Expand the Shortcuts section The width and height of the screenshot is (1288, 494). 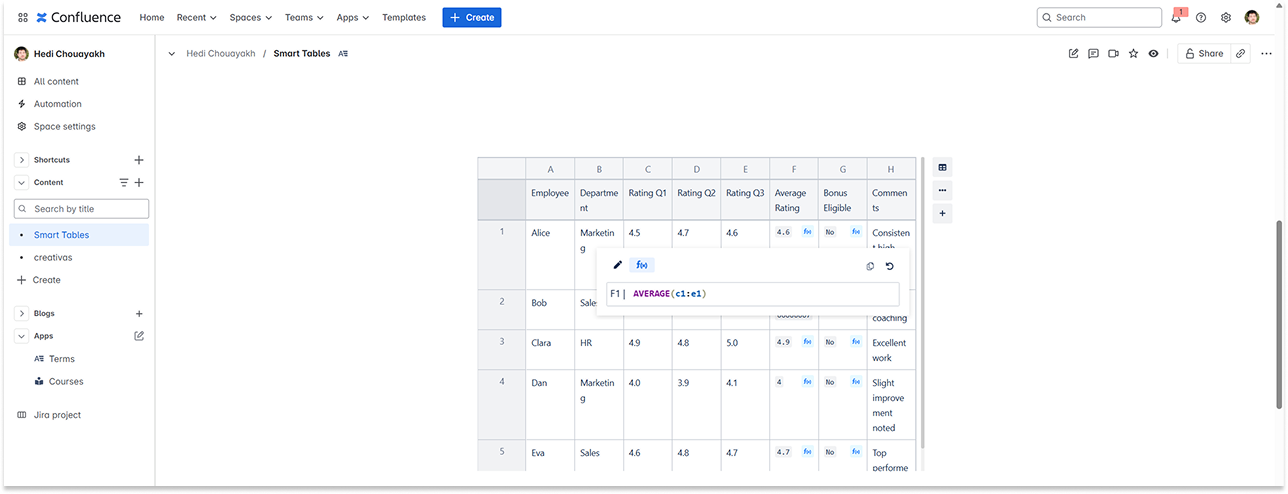pos(22,160)
